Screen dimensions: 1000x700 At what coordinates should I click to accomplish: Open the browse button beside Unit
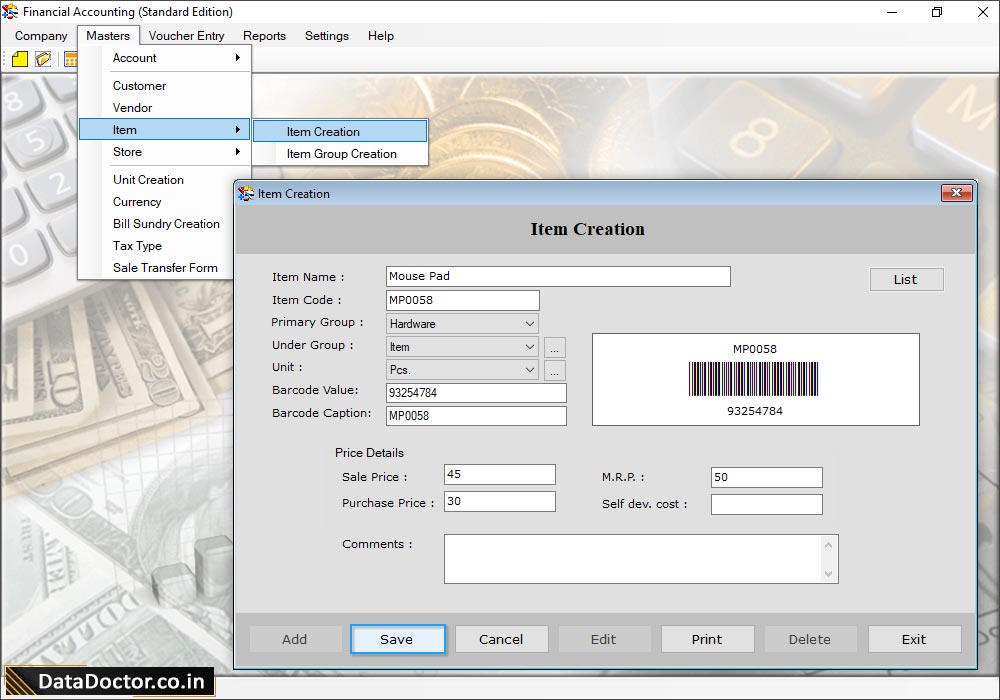(x=555, y=371)
